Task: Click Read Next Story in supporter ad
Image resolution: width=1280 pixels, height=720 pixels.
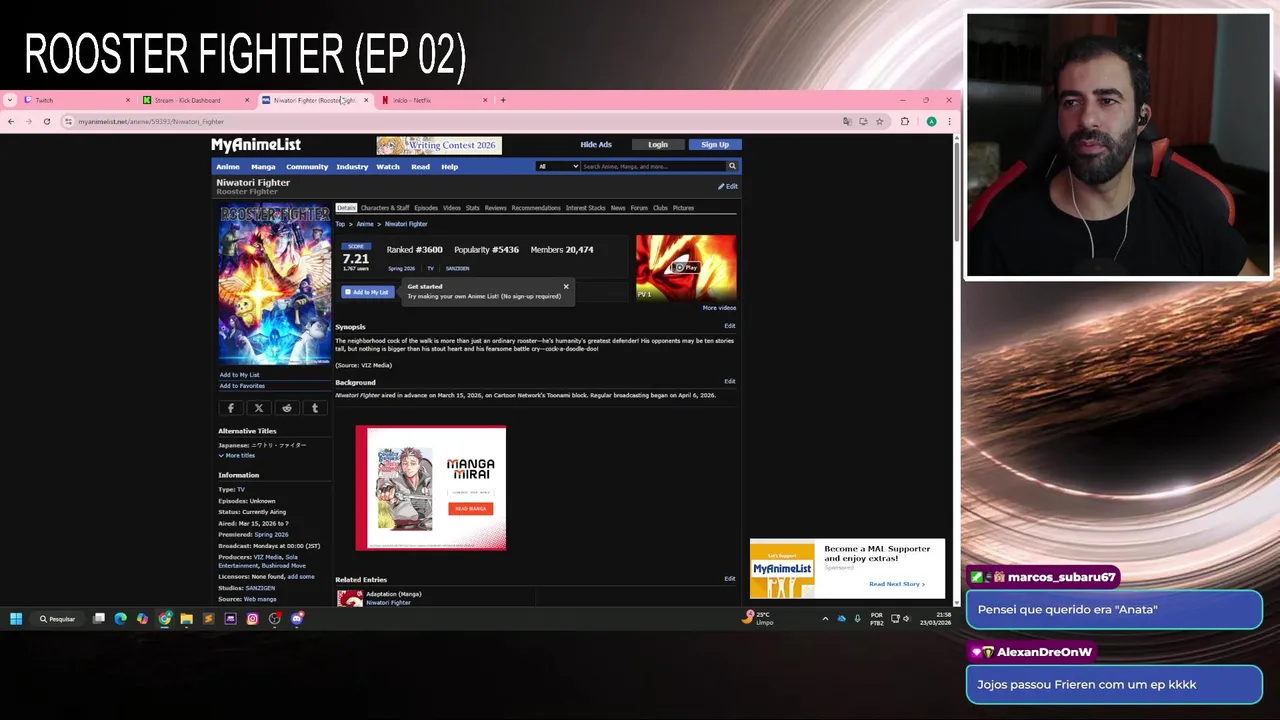Action: tap(896, 584)
